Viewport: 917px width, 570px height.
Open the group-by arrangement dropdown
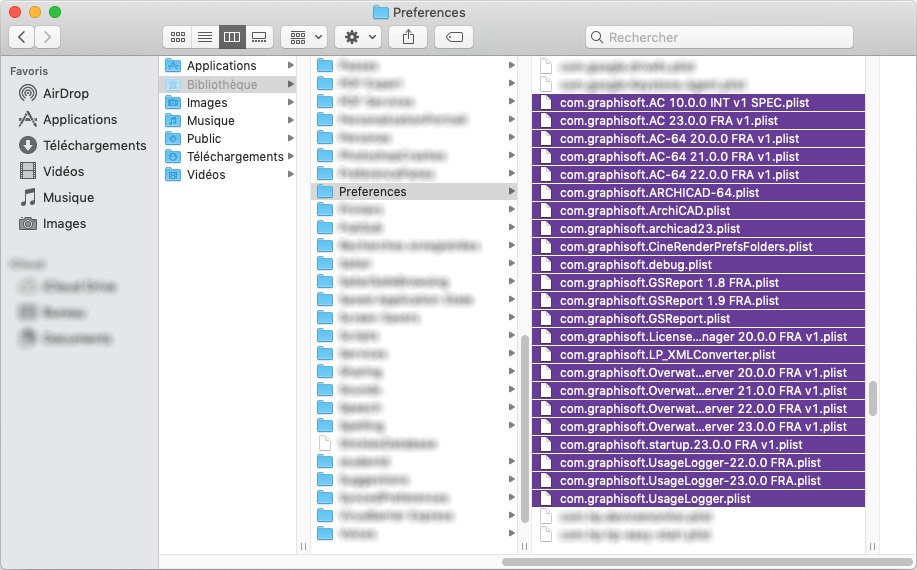304,37
